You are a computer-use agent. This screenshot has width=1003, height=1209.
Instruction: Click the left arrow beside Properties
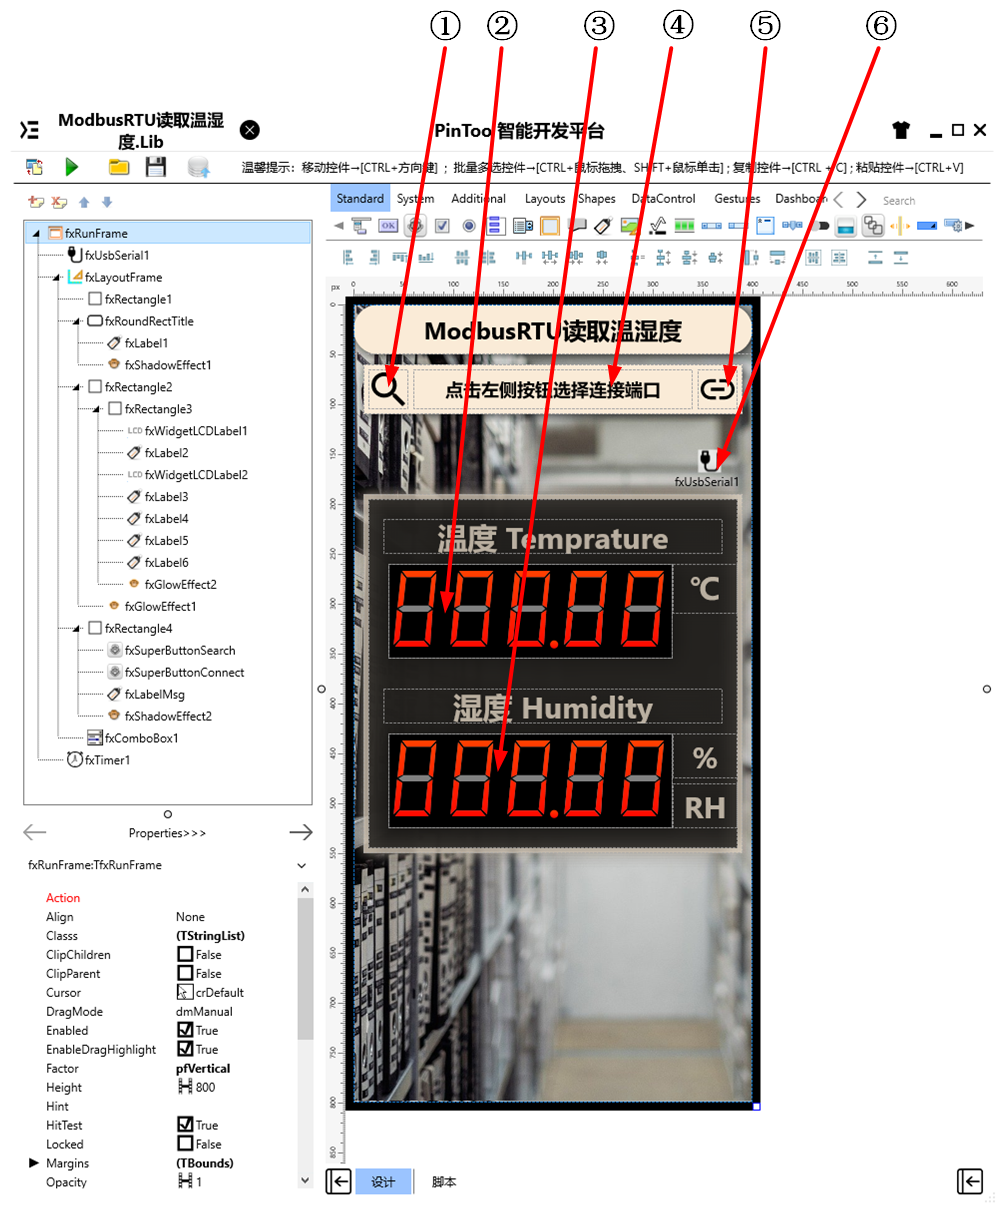pos(34,832)
